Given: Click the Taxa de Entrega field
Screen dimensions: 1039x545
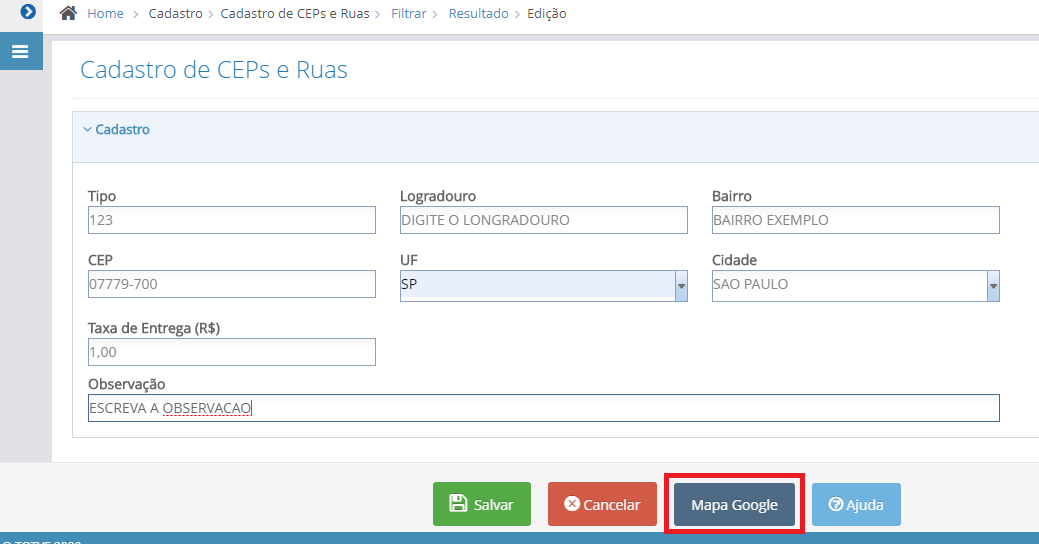Looking at the screenshot, I should tap(232, 352).
